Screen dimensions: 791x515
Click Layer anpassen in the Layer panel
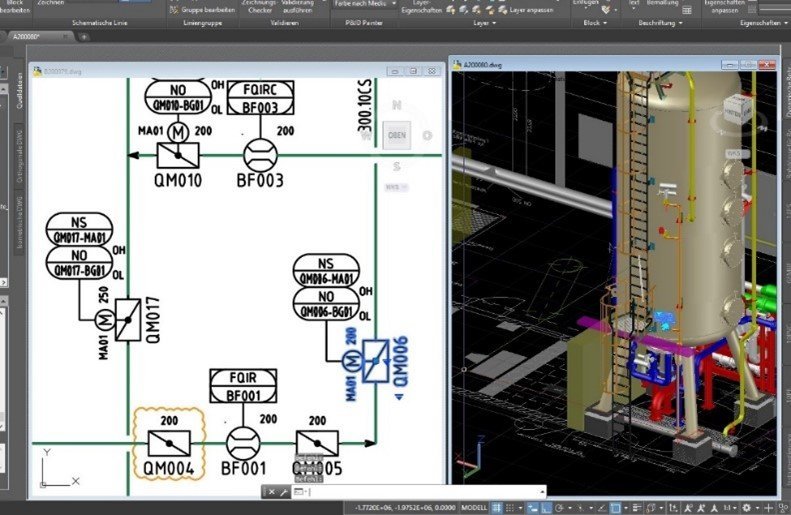coord(524,10)
